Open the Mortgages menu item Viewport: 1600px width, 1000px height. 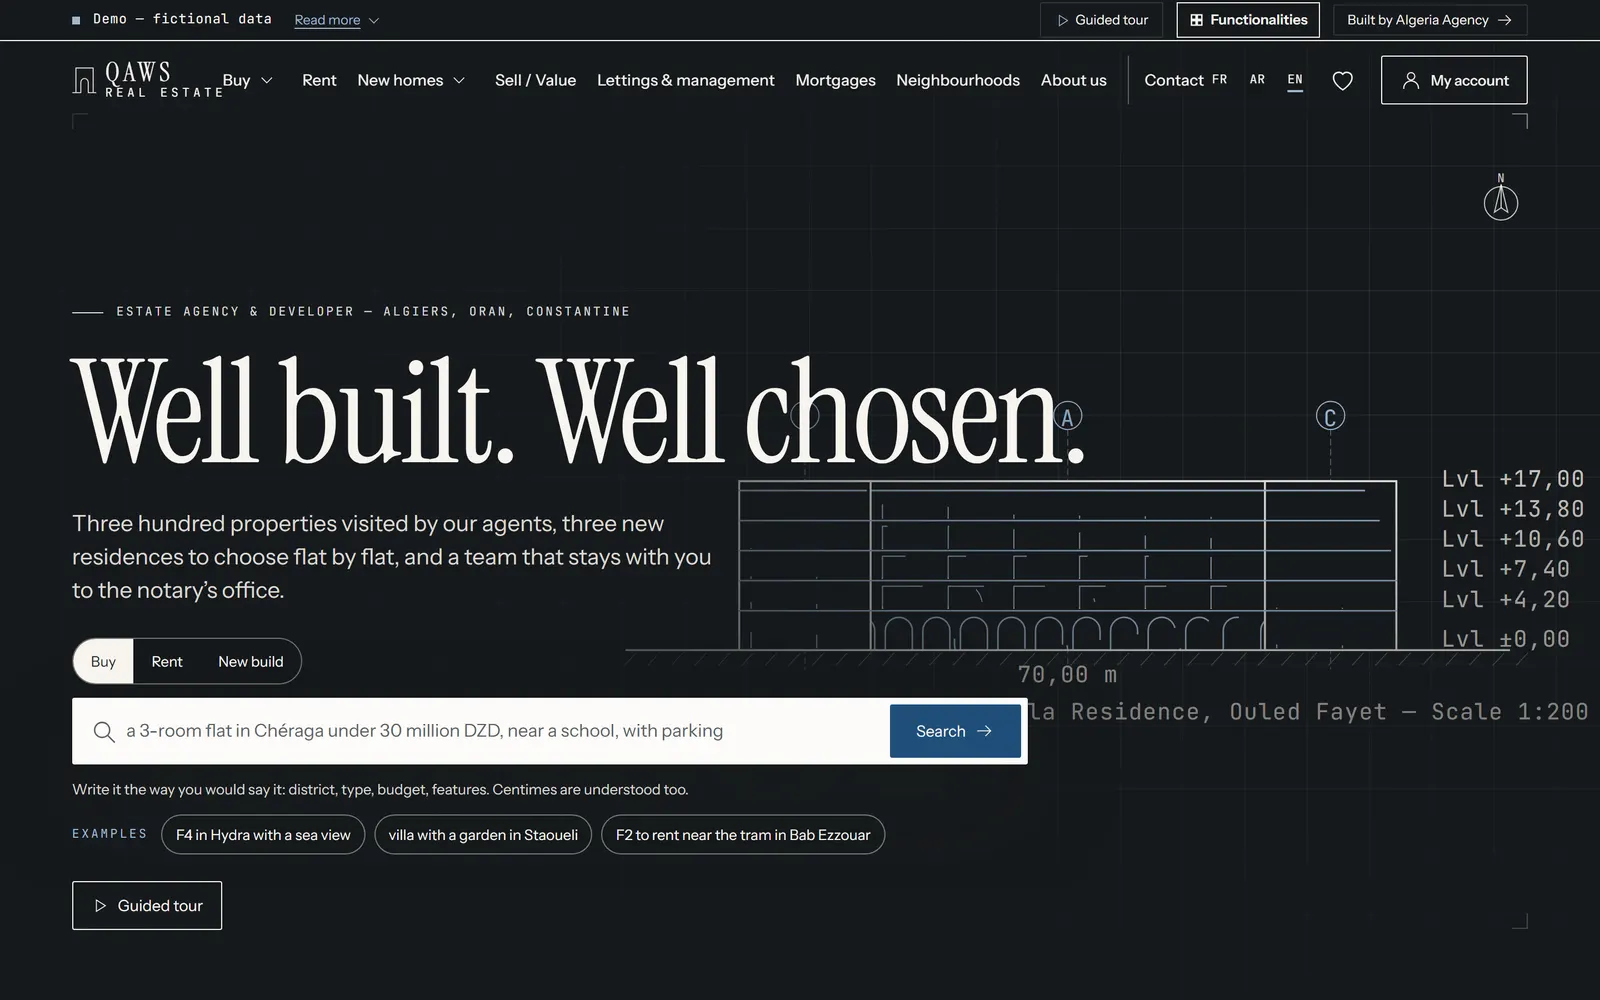(x=835, y=80)
